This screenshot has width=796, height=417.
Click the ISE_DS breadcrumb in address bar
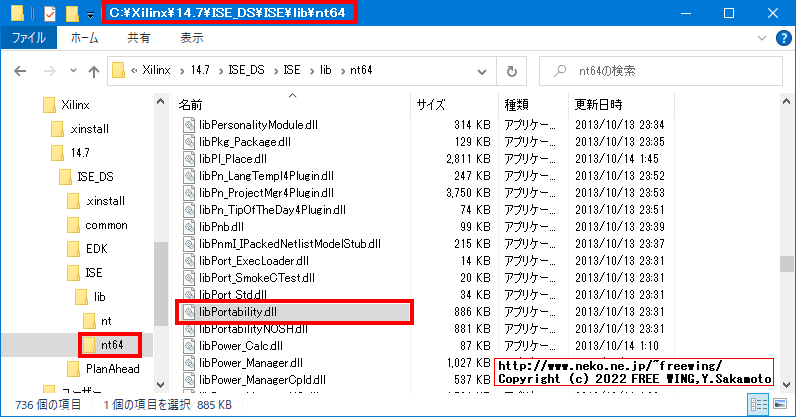coord(247,70)
